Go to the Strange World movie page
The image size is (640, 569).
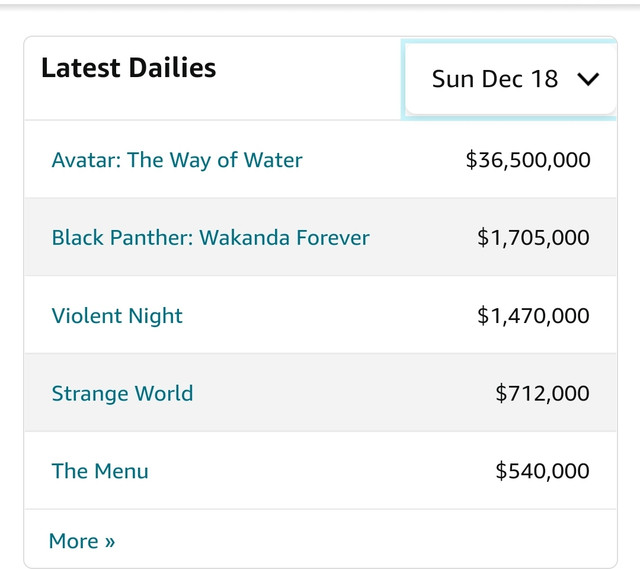122,394
